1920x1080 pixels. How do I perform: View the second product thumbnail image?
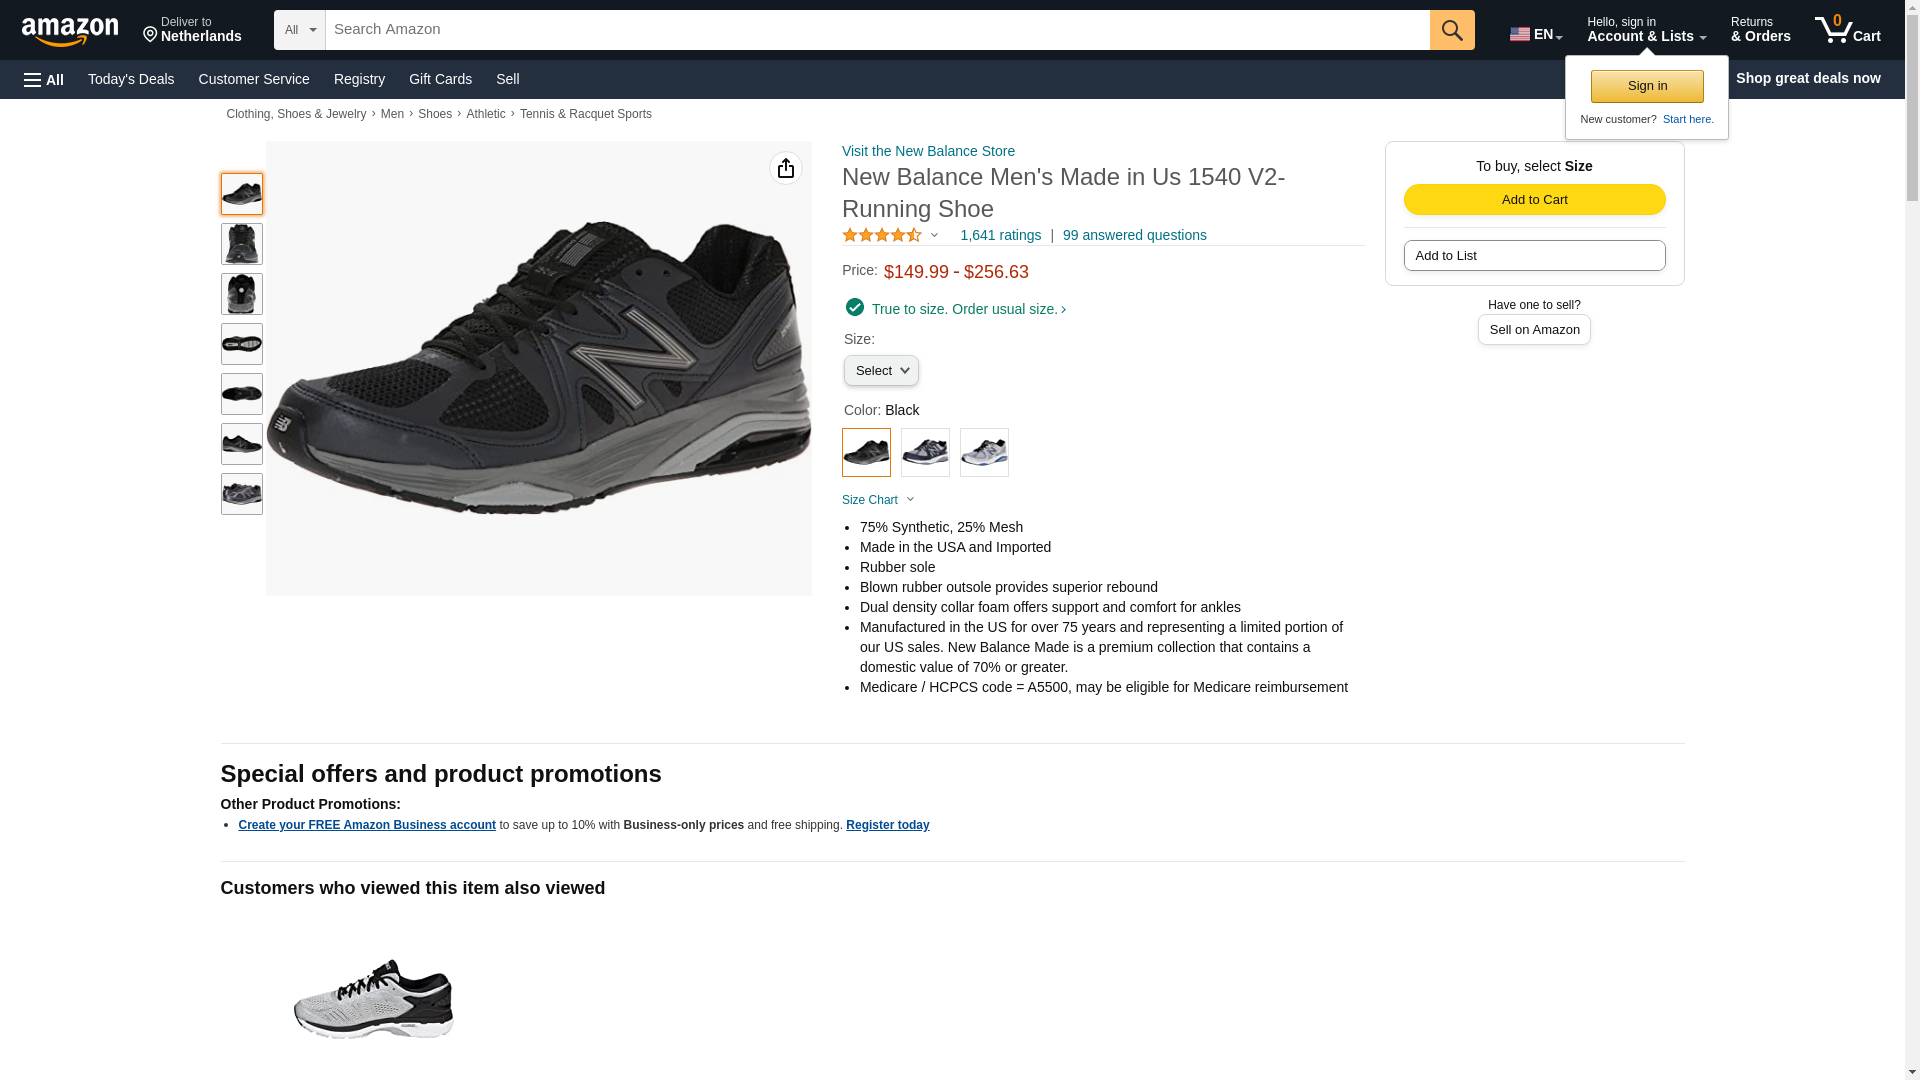point(242,244)
